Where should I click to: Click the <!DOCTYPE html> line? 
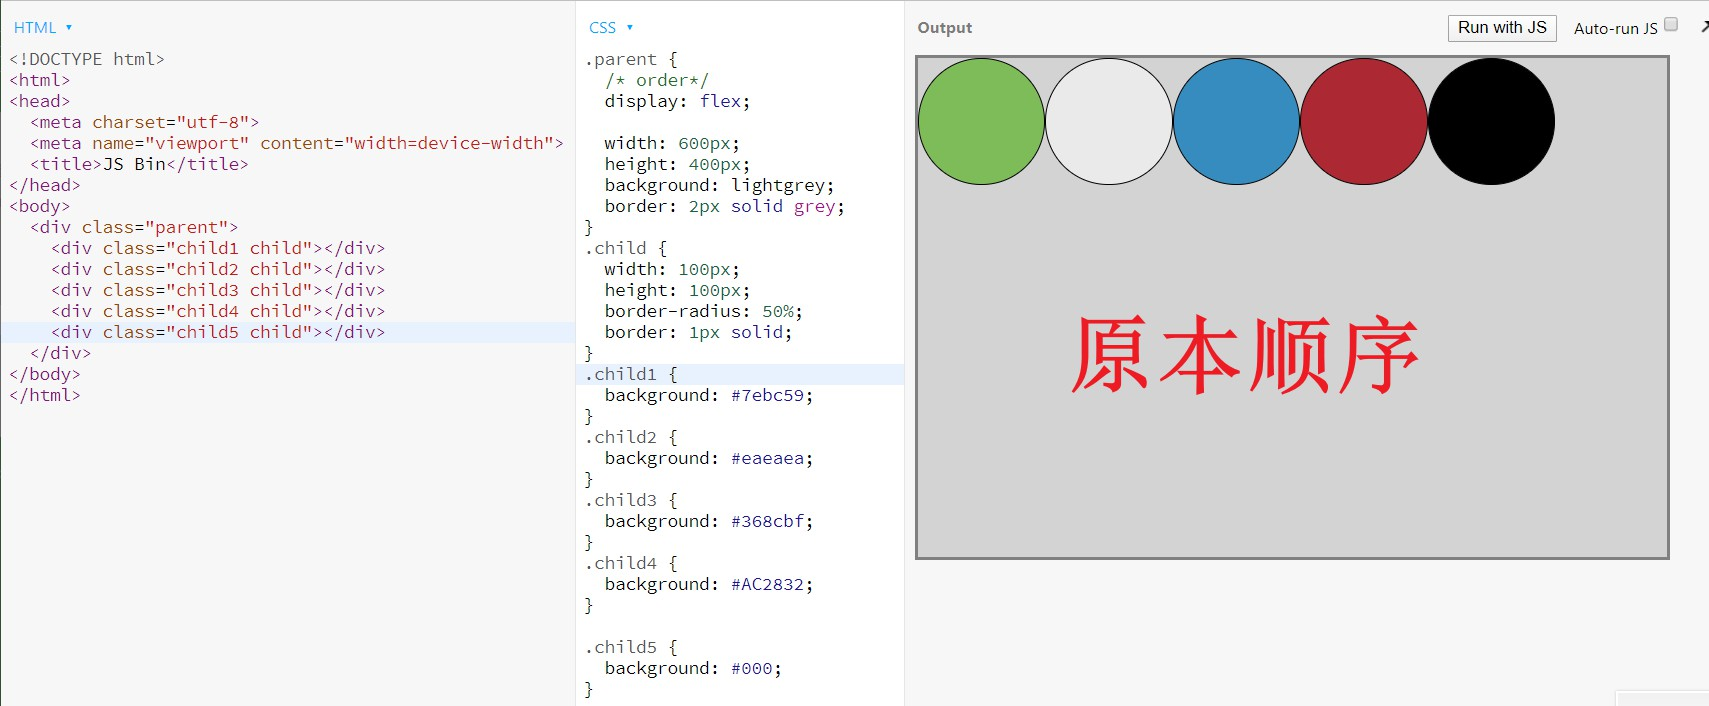(87, 59)
